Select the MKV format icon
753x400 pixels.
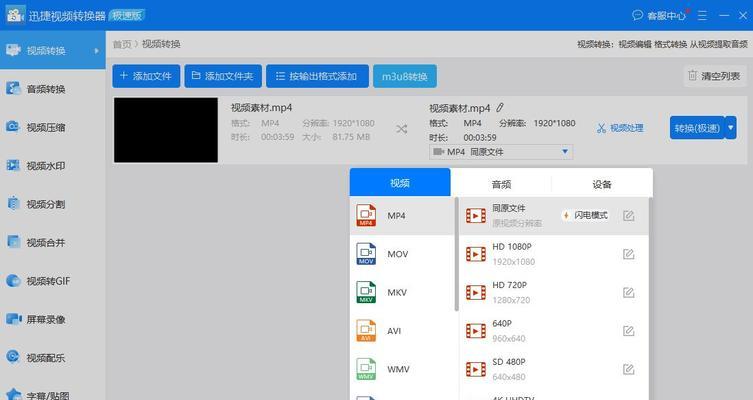click(366, 292)
